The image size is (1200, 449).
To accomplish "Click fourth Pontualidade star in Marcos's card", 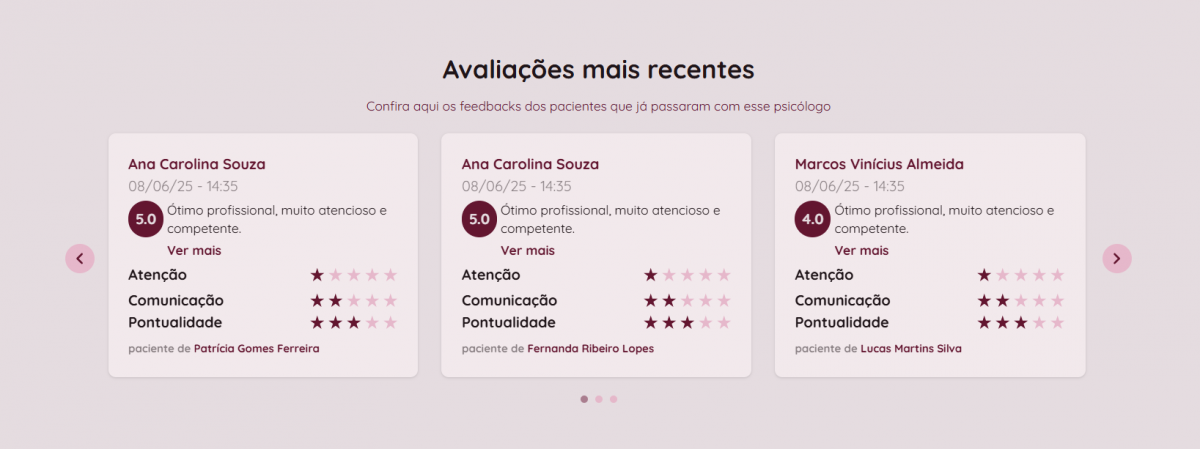I will point(1039,323).
